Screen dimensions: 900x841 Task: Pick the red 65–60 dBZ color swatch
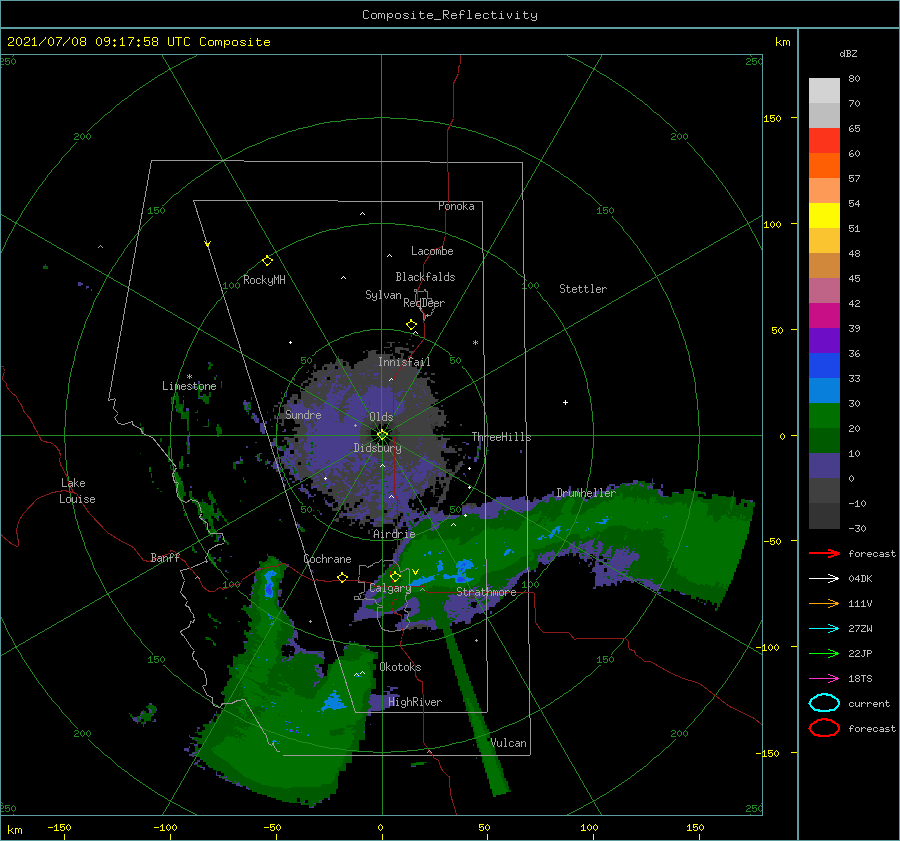click(x=824, y=141)
